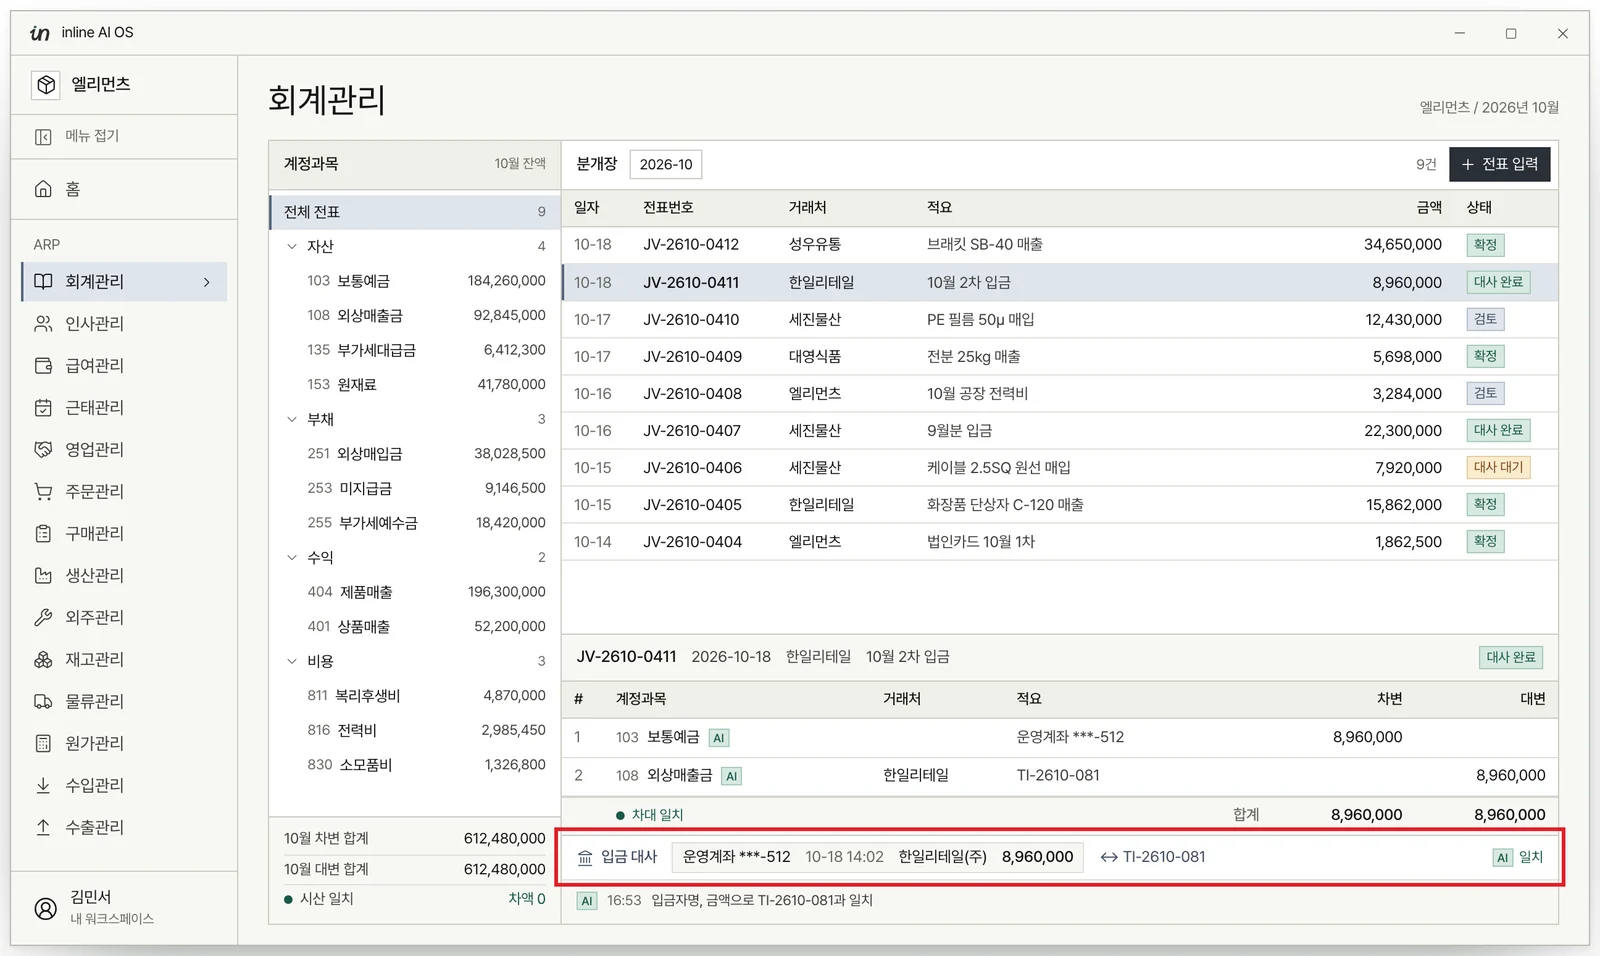Open 구매관리 clipboard icon

point(43,534)
